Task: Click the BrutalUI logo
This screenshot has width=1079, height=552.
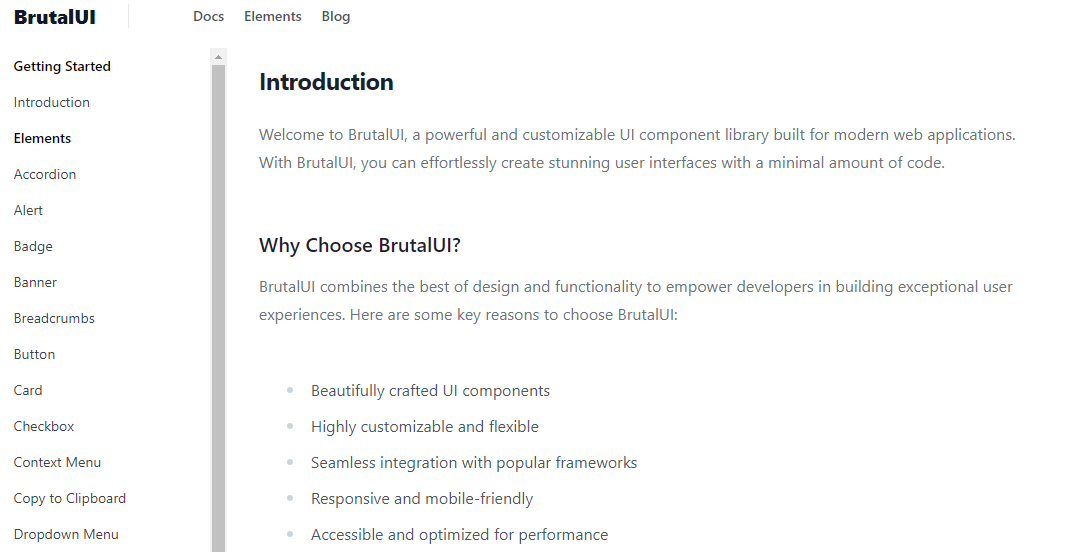Action: click(x=55, y=17)
